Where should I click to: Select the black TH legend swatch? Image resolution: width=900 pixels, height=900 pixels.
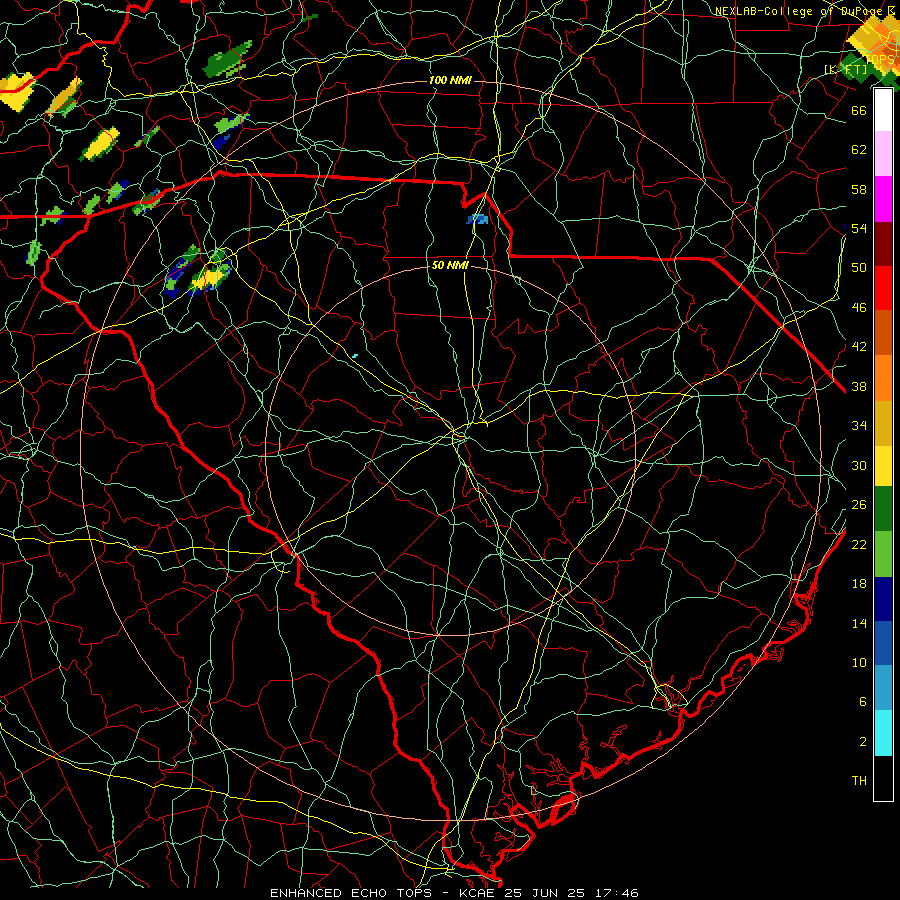pos(883,778)
